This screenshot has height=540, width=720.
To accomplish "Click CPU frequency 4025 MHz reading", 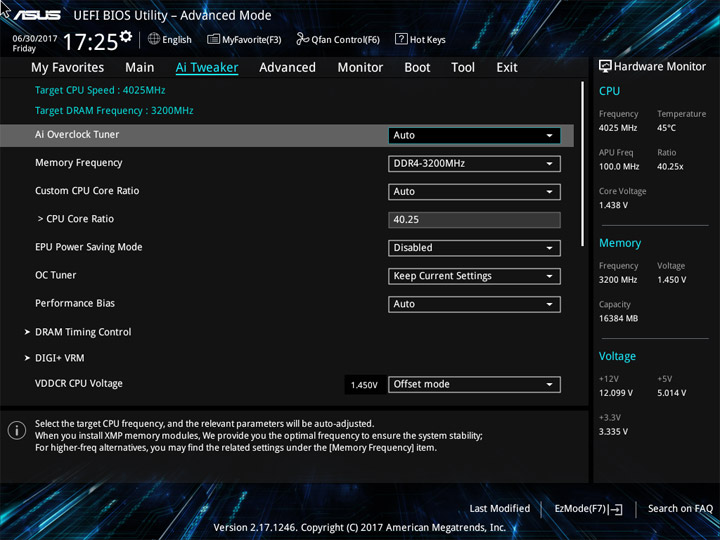I will coord(618,128).
